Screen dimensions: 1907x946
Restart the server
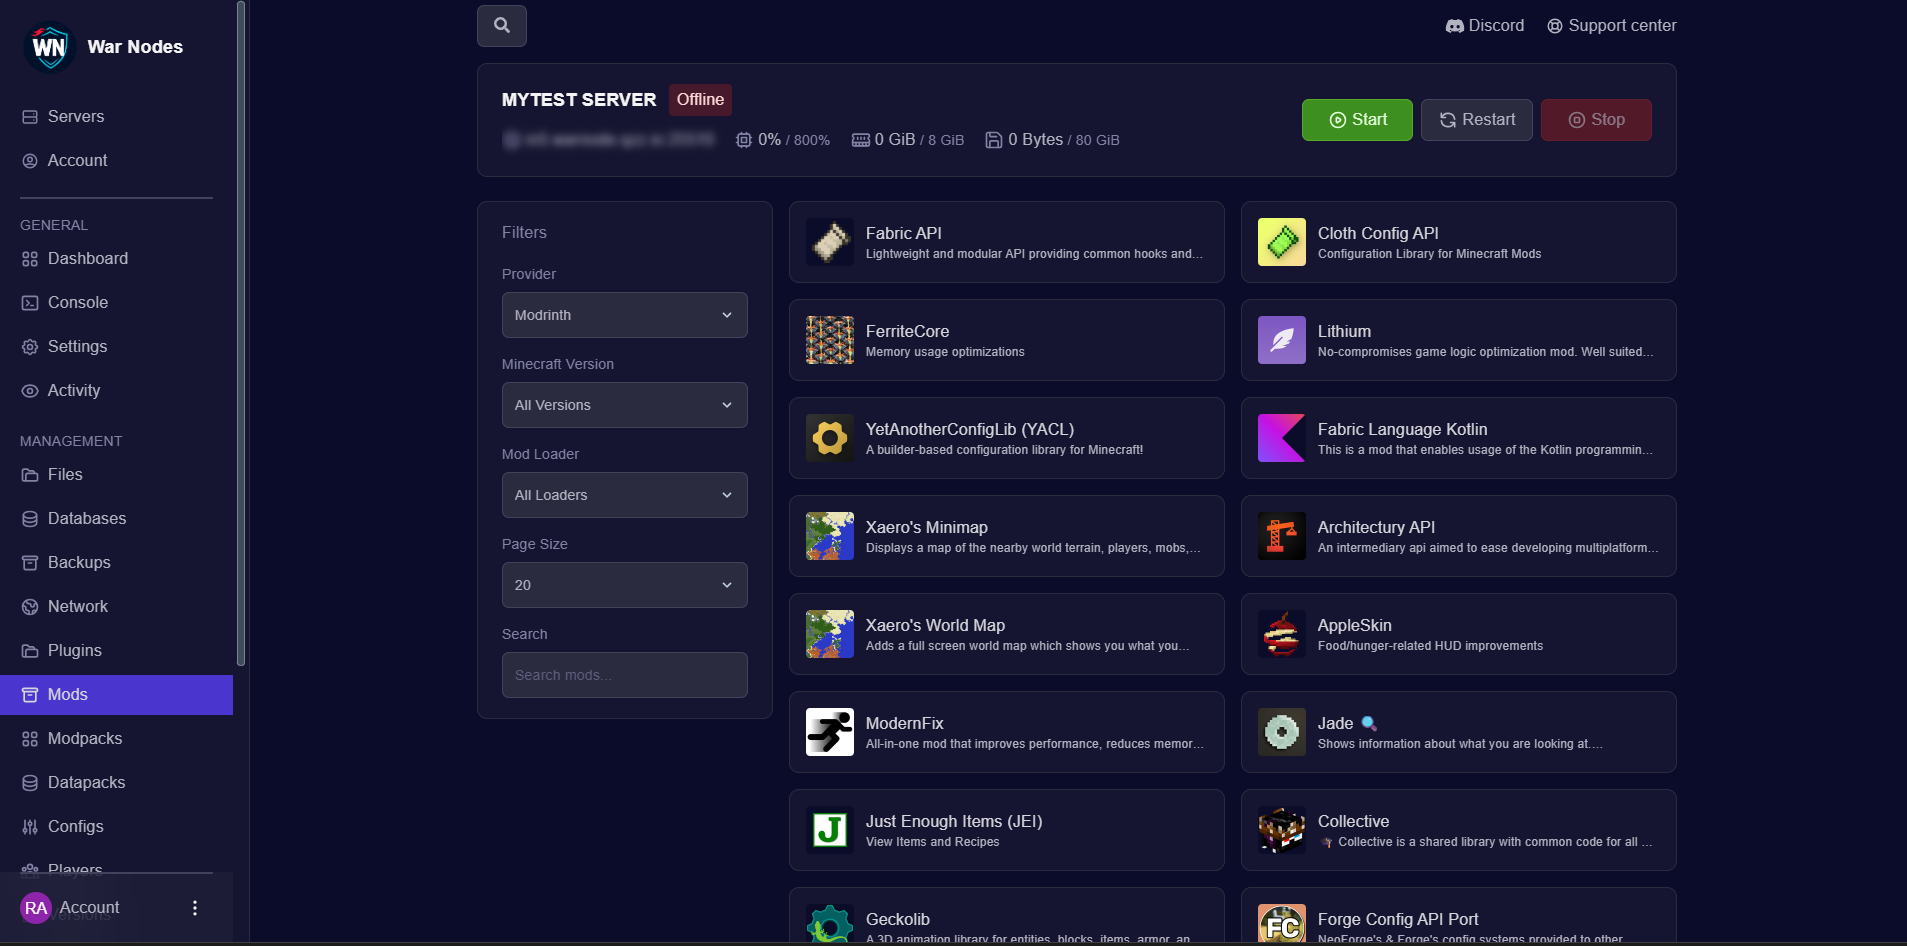point(1477,120)
